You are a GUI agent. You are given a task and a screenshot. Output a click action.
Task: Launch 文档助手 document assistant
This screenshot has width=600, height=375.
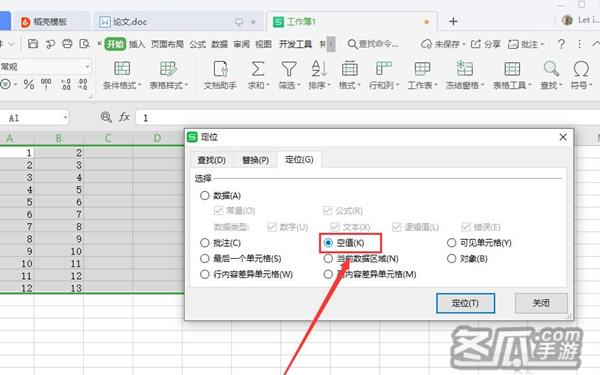coord(220,75)
